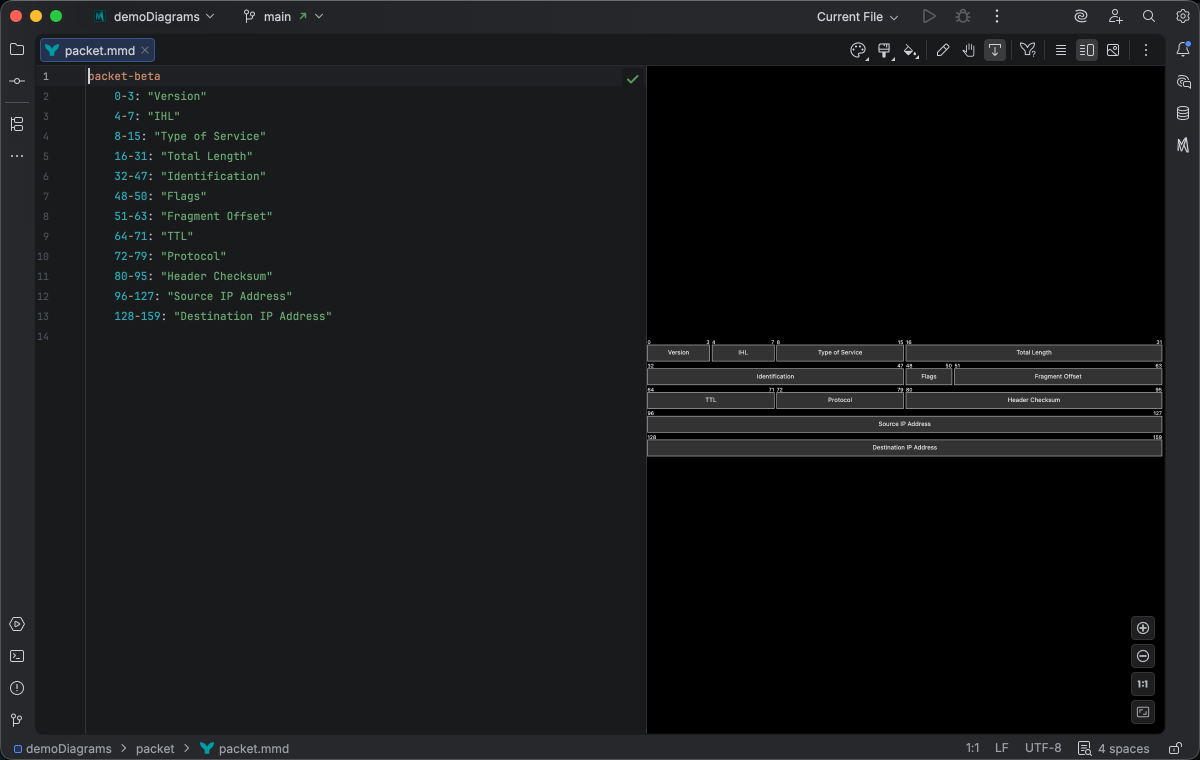This screenshot has height=760, width=1200.
Task: Open preview toolbar more options
Action: point(1146,50)
